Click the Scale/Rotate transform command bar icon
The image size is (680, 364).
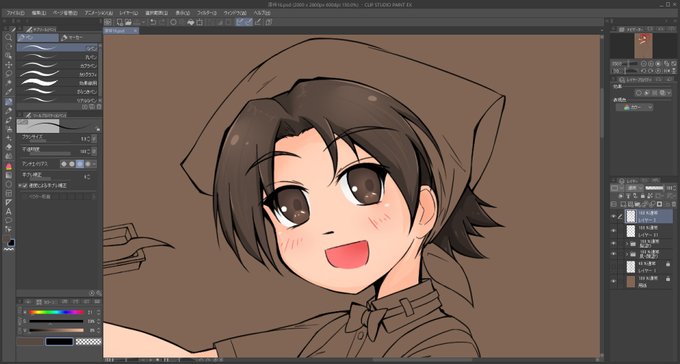pos(199,22)
